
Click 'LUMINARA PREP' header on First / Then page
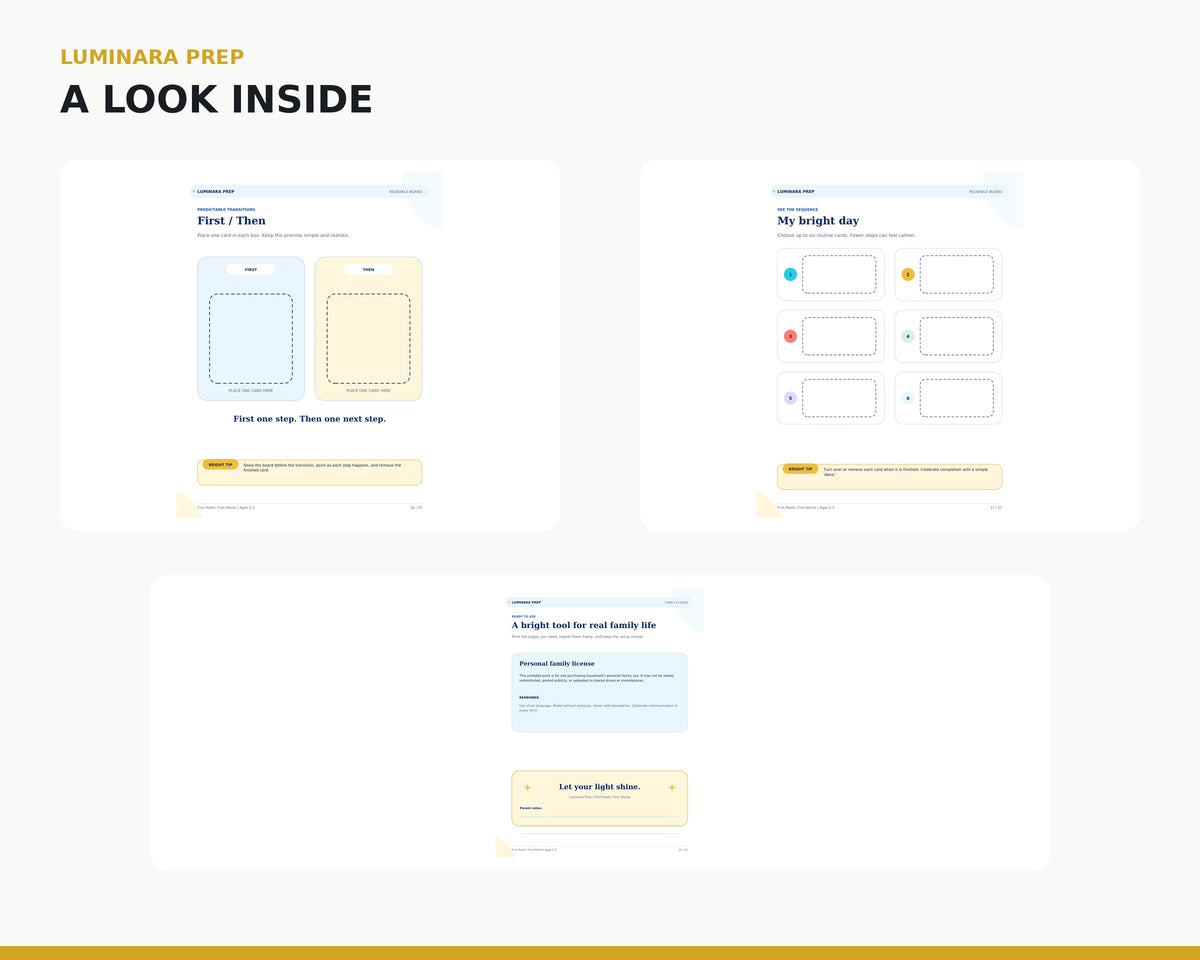coord(216,191)
